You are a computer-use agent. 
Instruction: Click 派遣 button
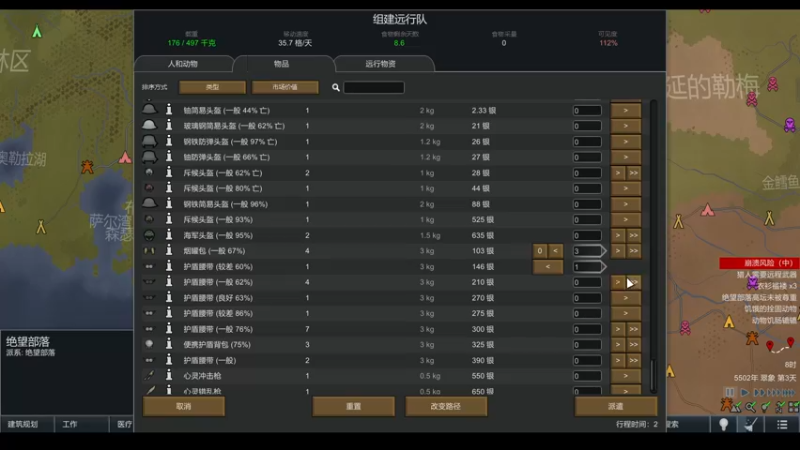tap(616, 406)
